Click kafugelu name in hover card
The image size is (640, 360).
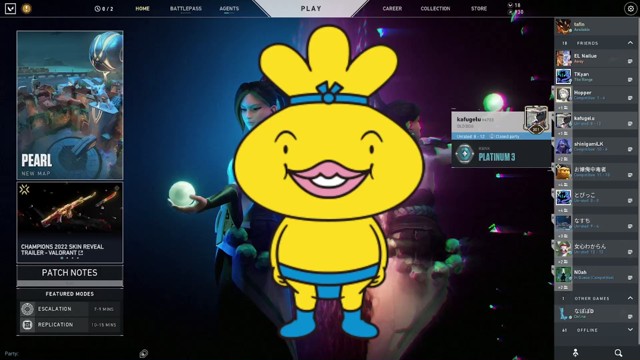click(x=469, y=119)
